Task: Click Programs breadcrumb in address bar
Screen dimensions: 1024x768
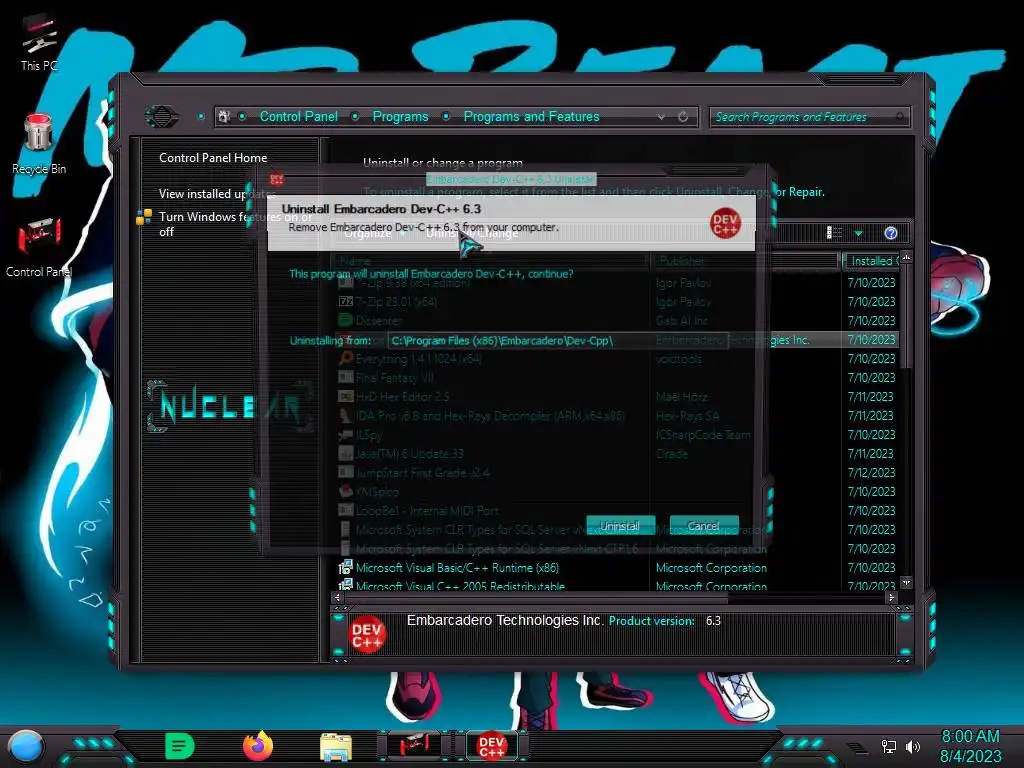Action: (x=400, y=116)
